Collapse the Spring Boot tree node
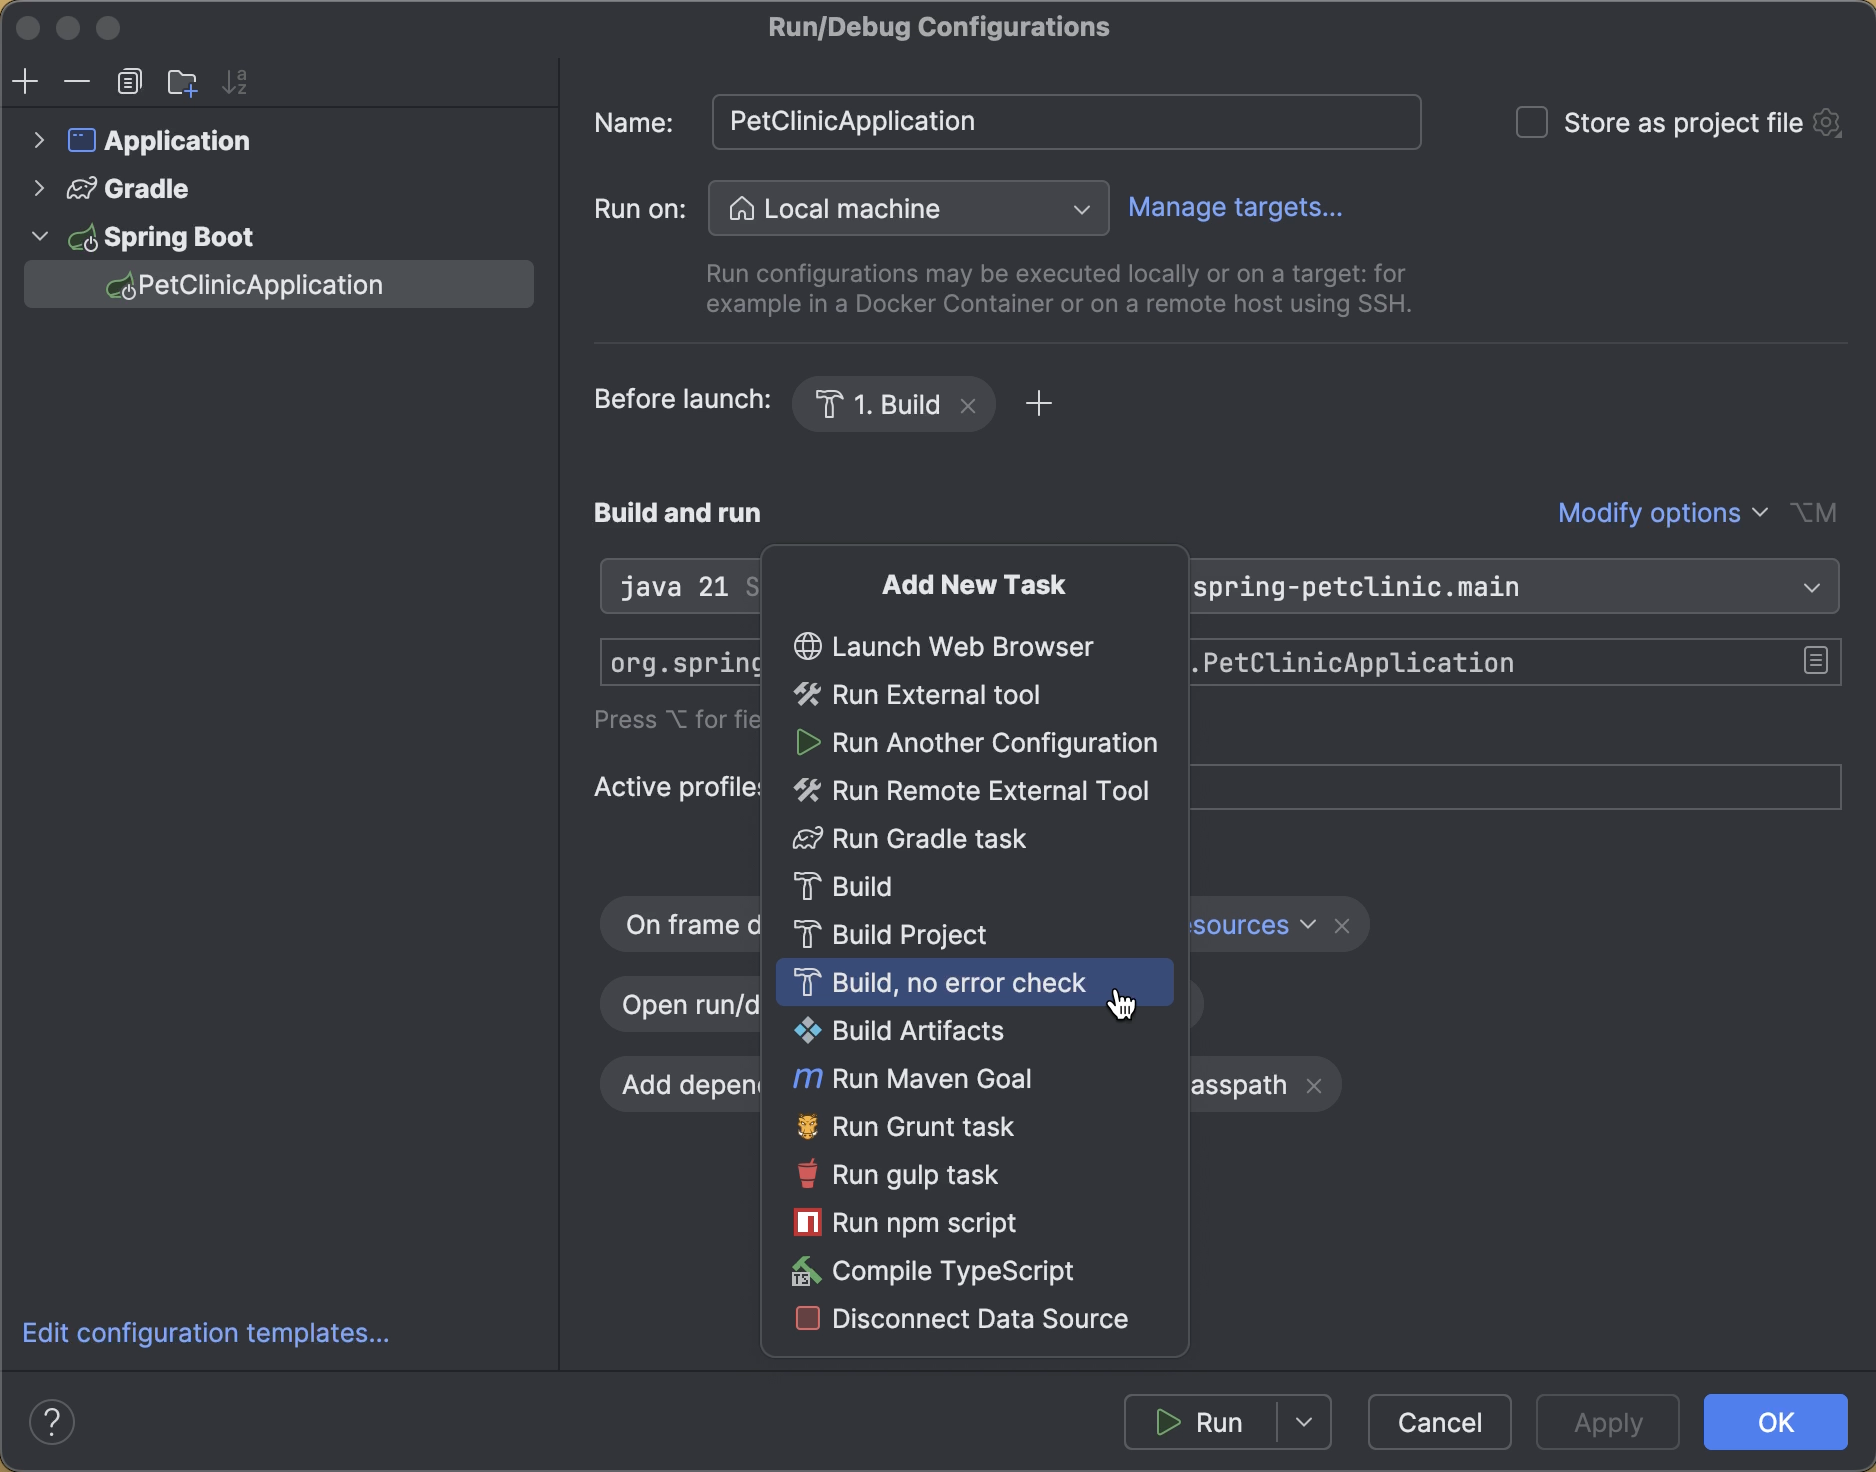Image resolution: width=1876 pixels, height=1472 pixels. 40,236
